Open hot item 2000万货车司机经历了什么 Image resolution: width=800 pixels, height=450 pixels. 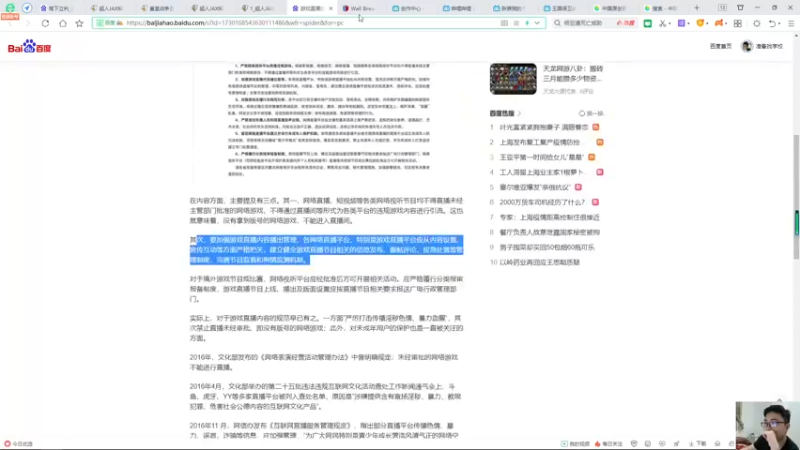pyautogui.click(x=542, y=202)
